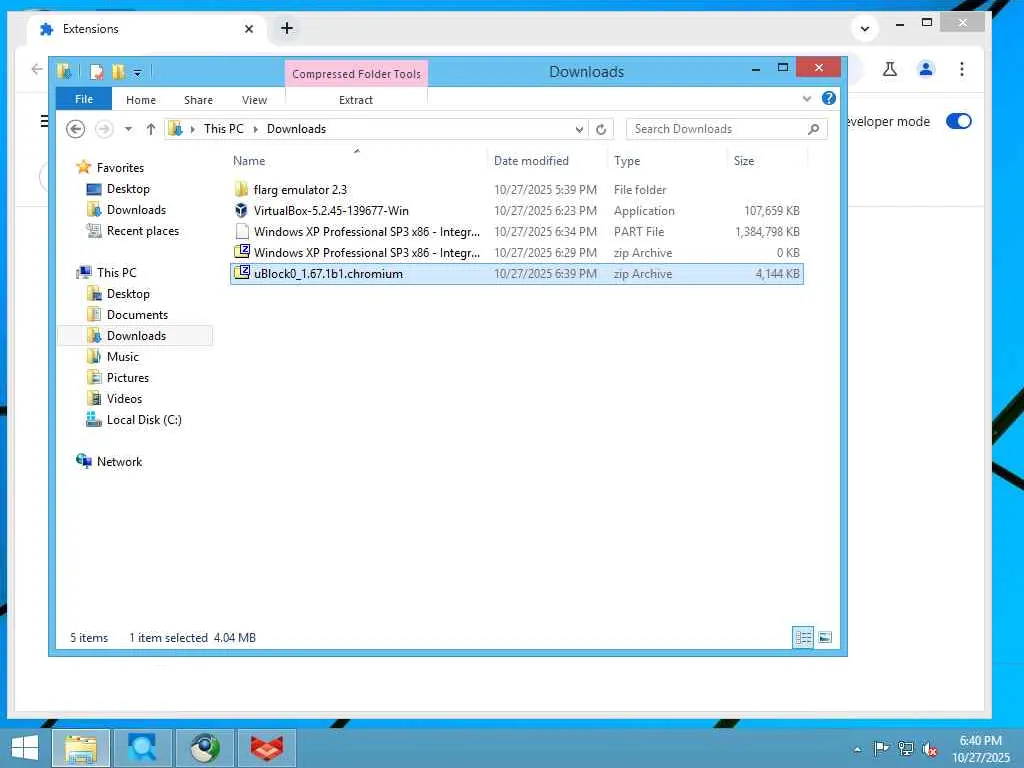This screenshot has width=1024, height=768.
Task: Open Downloads under Favorites
Action: tap(136, 210)
